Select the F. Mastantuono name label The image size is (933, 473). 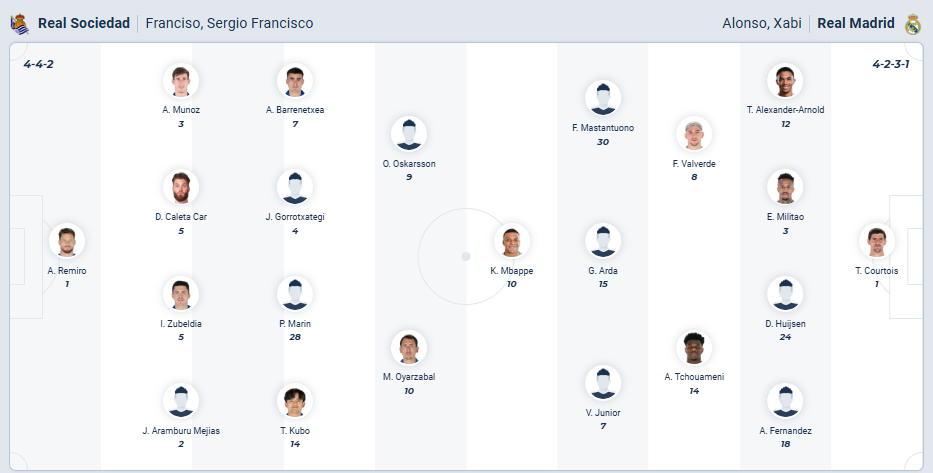pyautogui.click(x=603, y=128)
